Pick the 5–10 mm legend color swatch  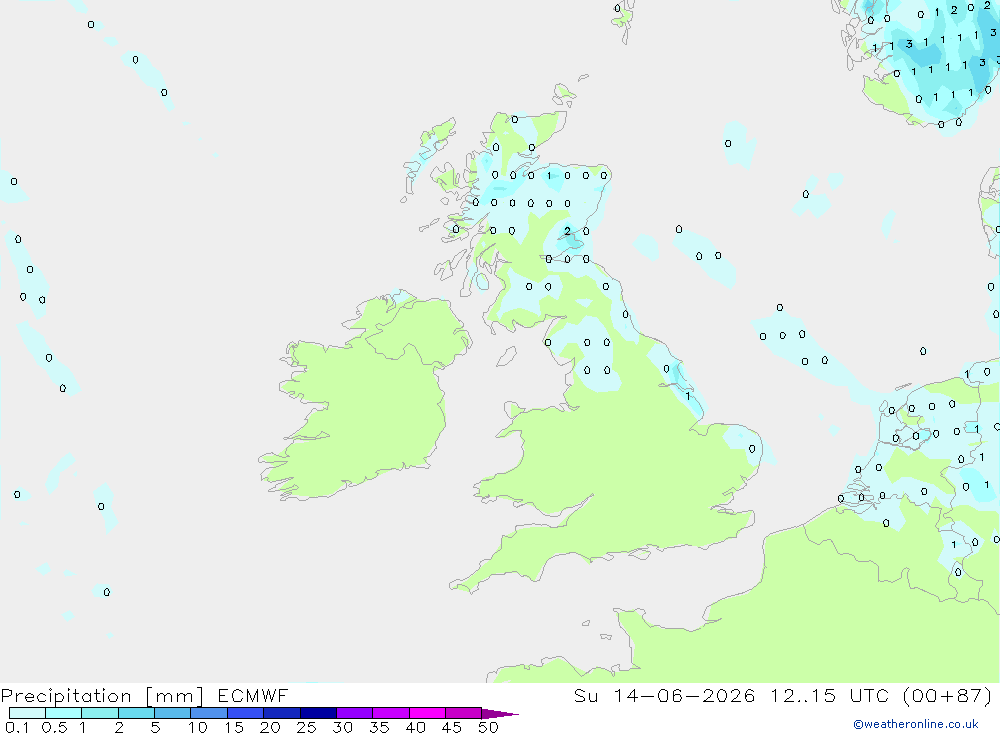(172, 713)
